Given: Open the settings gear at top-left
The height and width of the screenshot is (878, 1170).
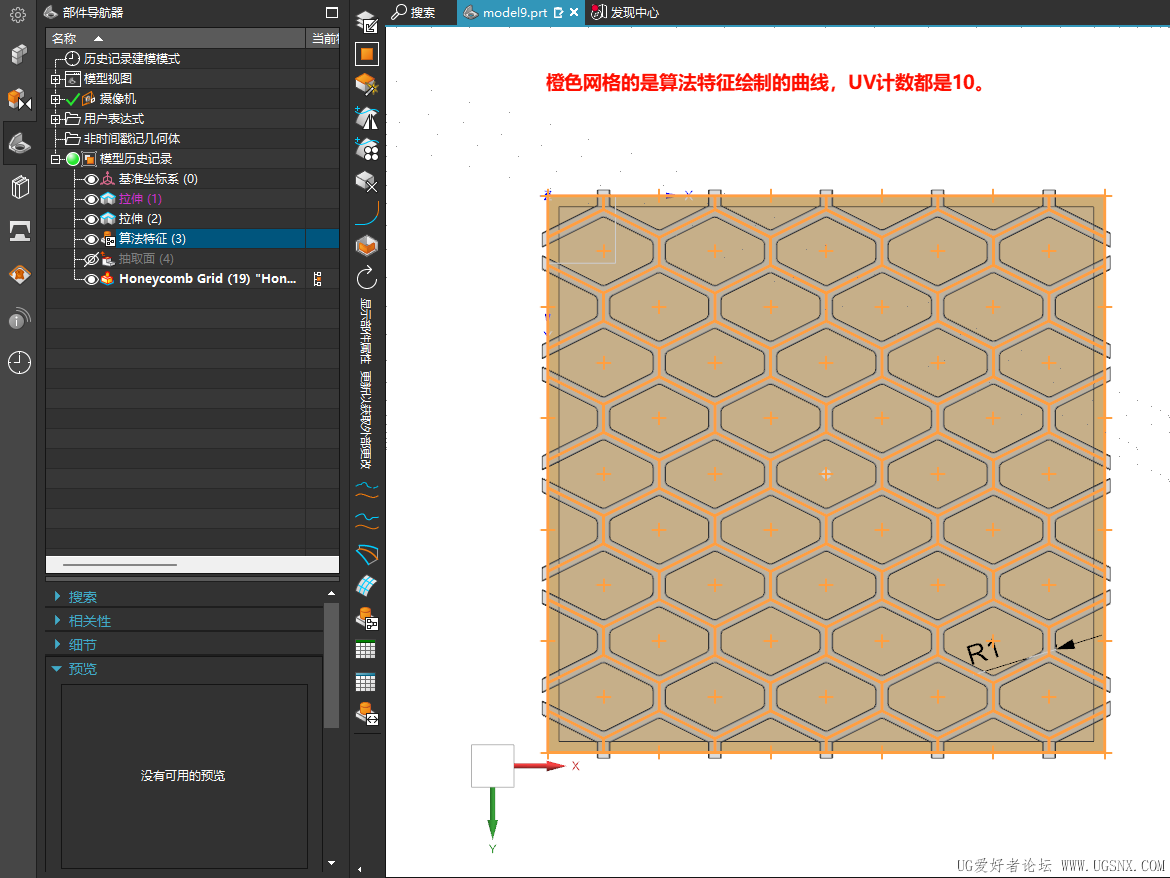Looking at the screenshot, I should [18, 15].
